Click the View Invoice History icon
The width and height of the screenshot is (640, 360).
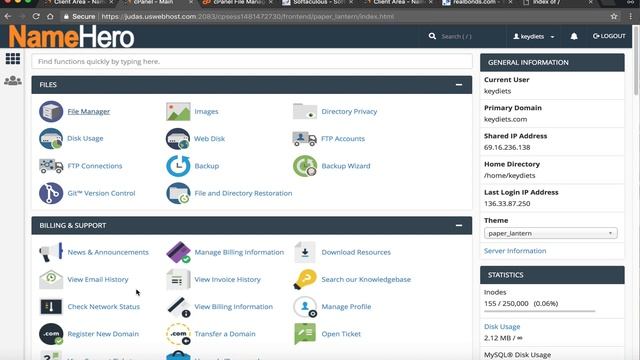pyautogui.click(x=178, y=280)
